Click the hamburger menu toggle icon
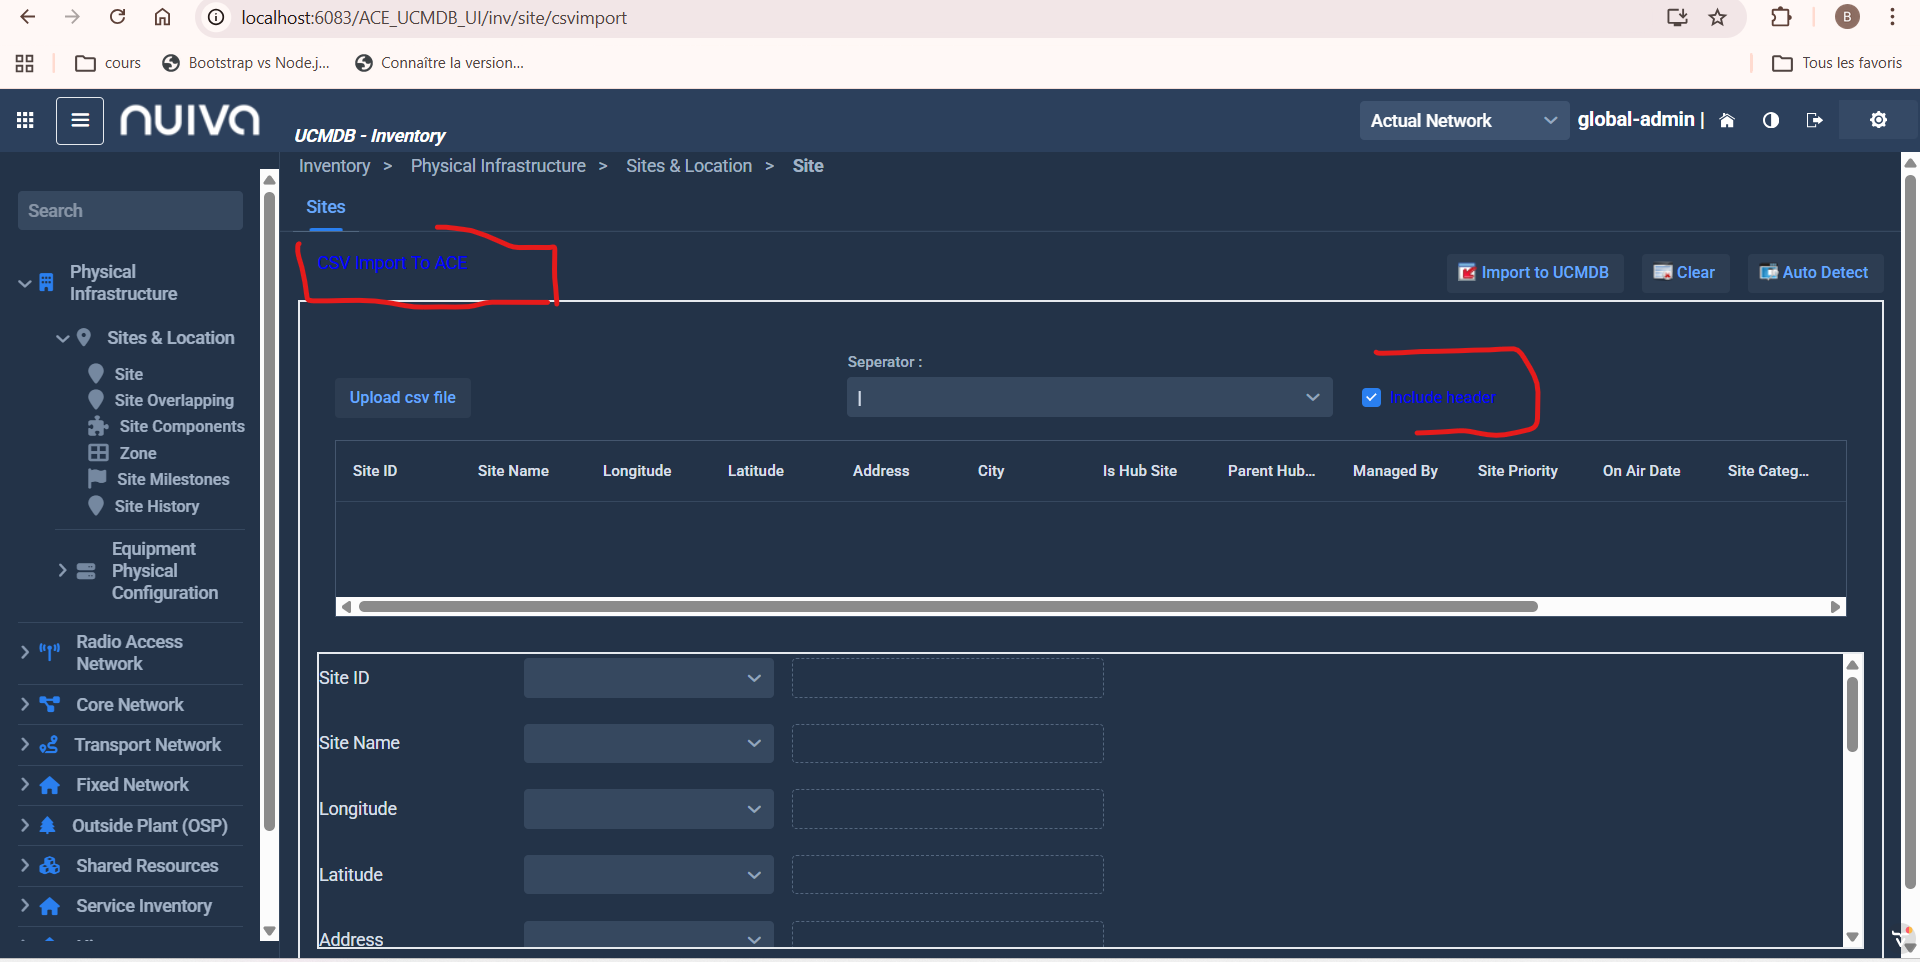The width and height of the screenshot is (1920, 962). coord(80,121)
